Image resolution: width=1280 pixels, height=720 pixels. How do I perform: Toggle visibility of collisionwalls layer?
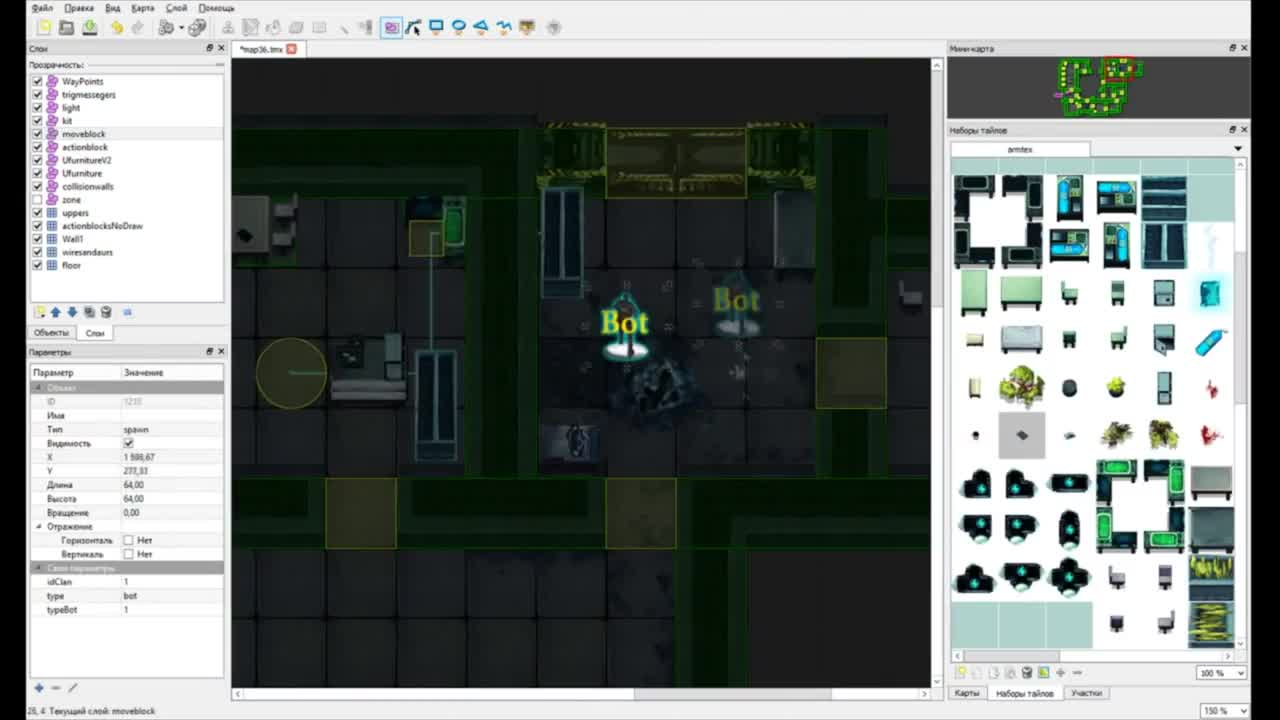tap(38, 186)
